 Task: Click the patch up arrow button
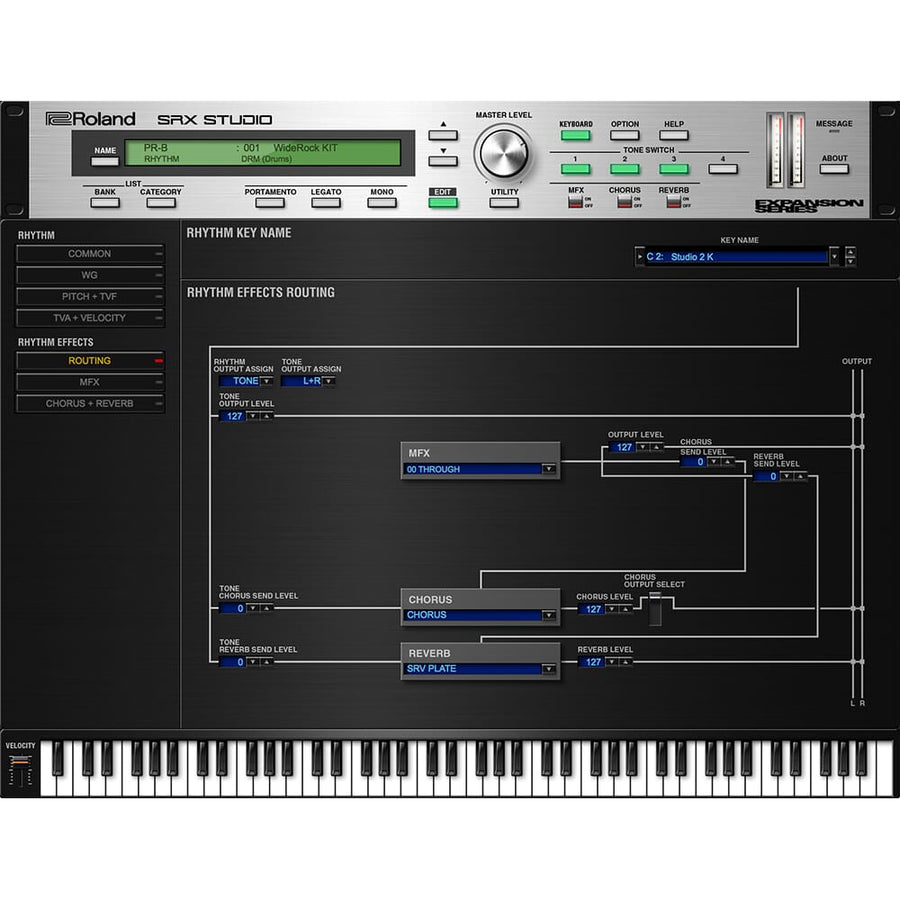click(443, 135)
